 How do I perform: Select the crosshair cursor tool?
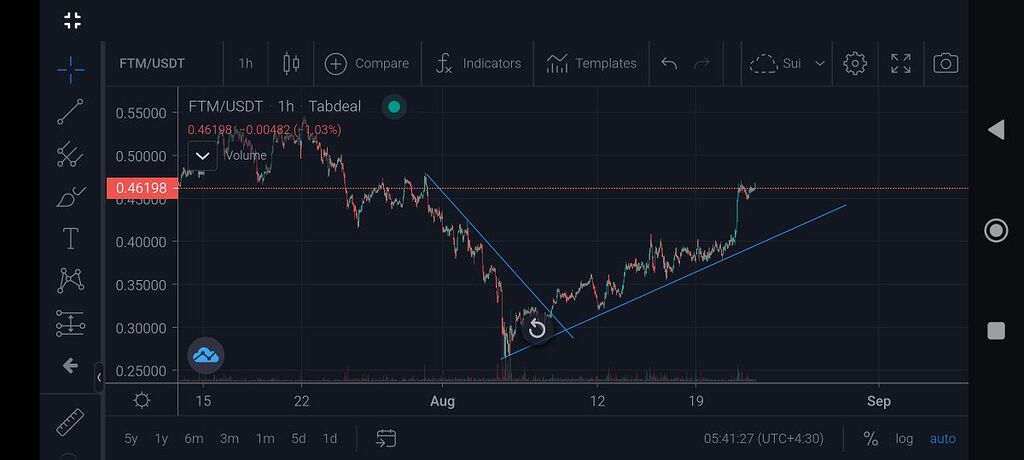70,69
